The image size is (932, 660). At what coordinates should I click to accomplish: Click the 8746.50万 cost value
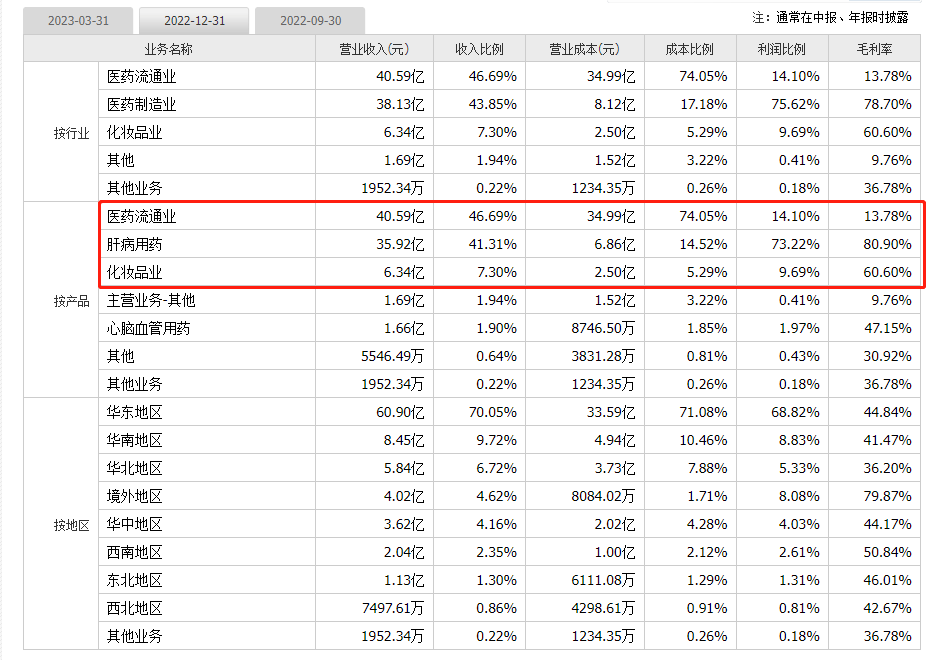(x=603, y=328)
